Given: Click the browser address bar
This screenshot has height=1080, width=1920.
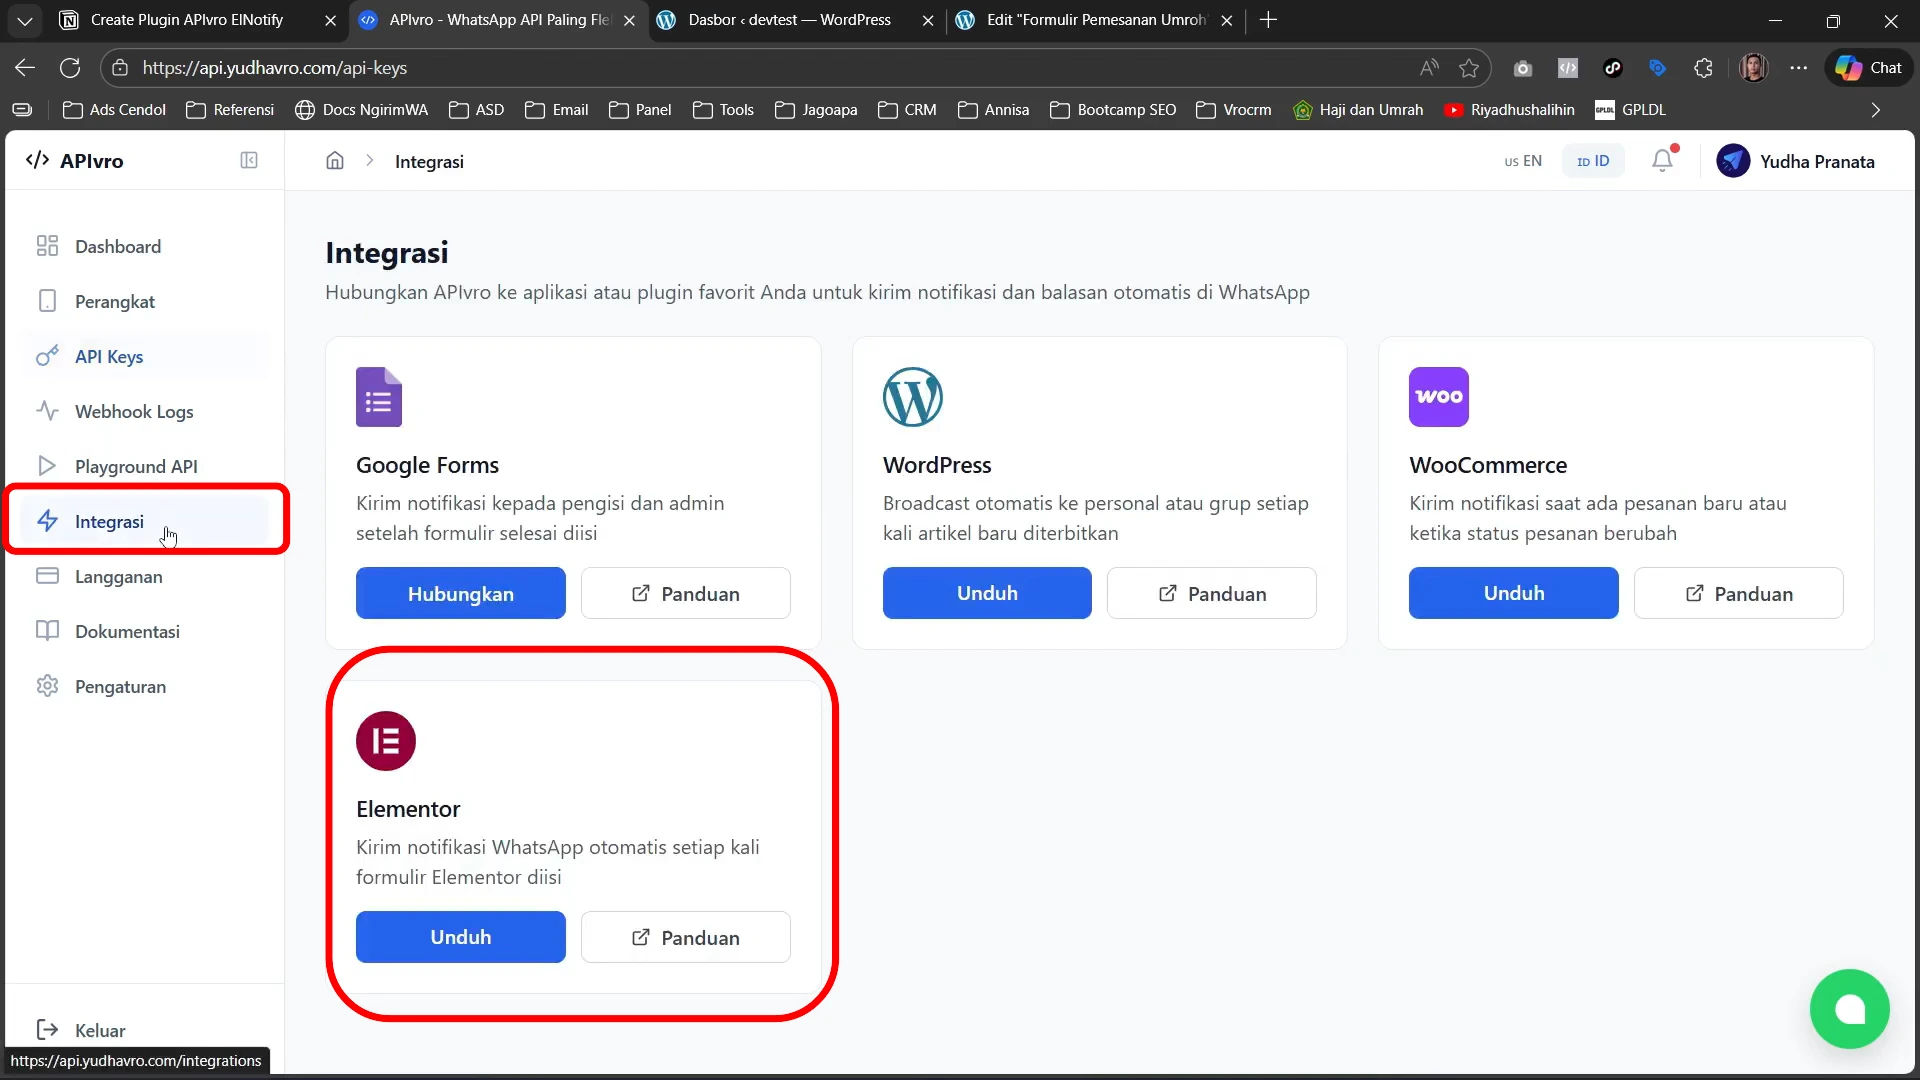Looking at the screenshot, I should click(700, 68).
